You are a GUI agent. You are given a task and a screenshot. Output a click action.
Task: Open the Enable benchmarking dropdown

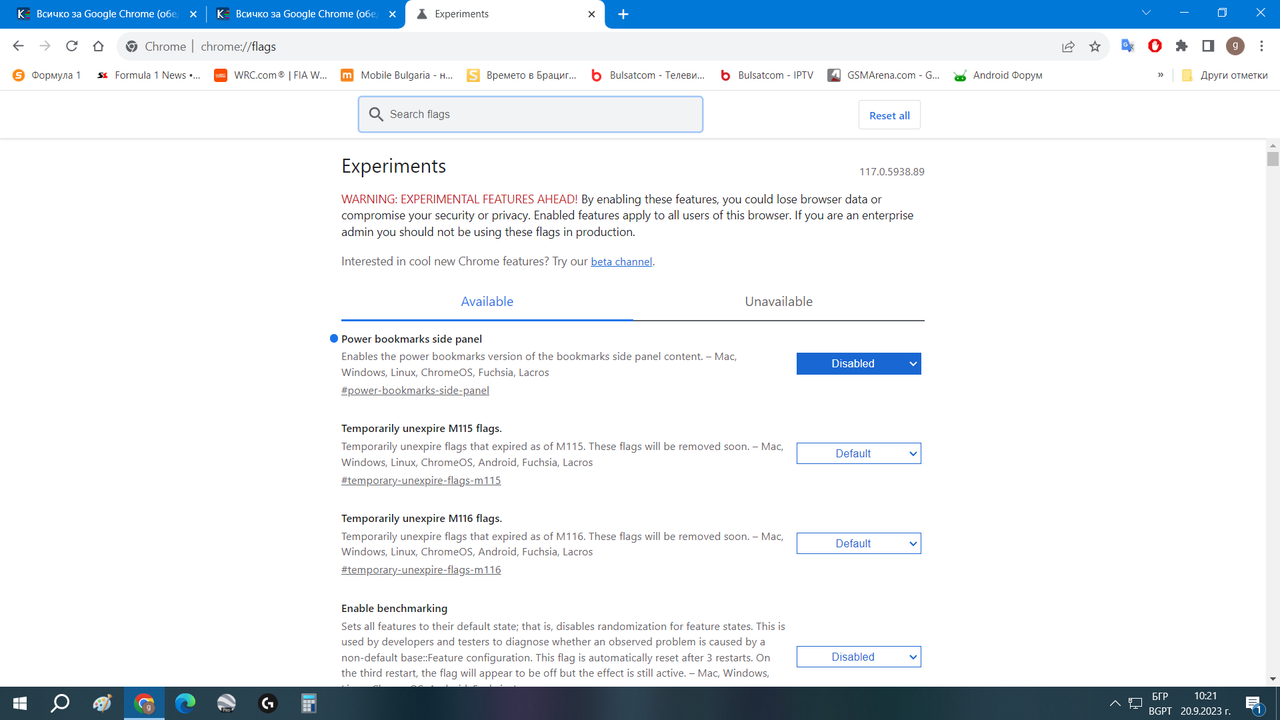pyautogui.click(x=859, y=657)
